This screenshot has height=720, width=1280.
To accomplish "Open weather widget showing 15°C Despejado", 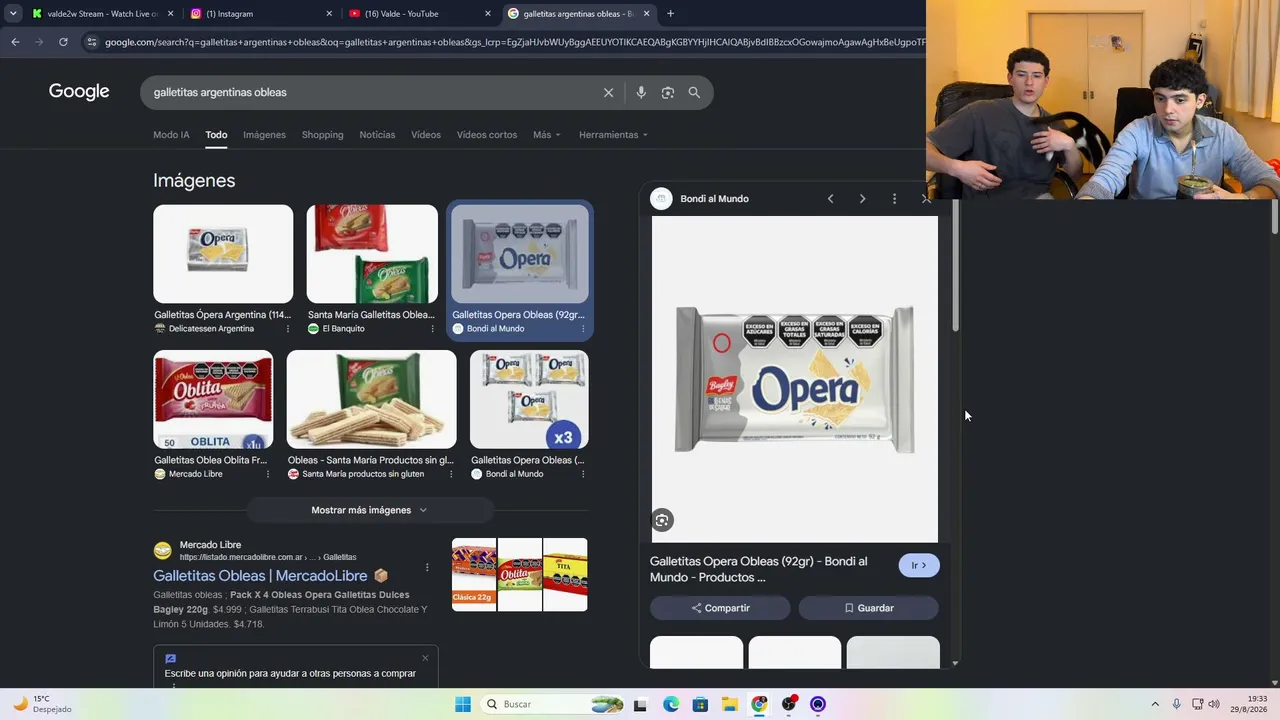I will tap(42, 704).
